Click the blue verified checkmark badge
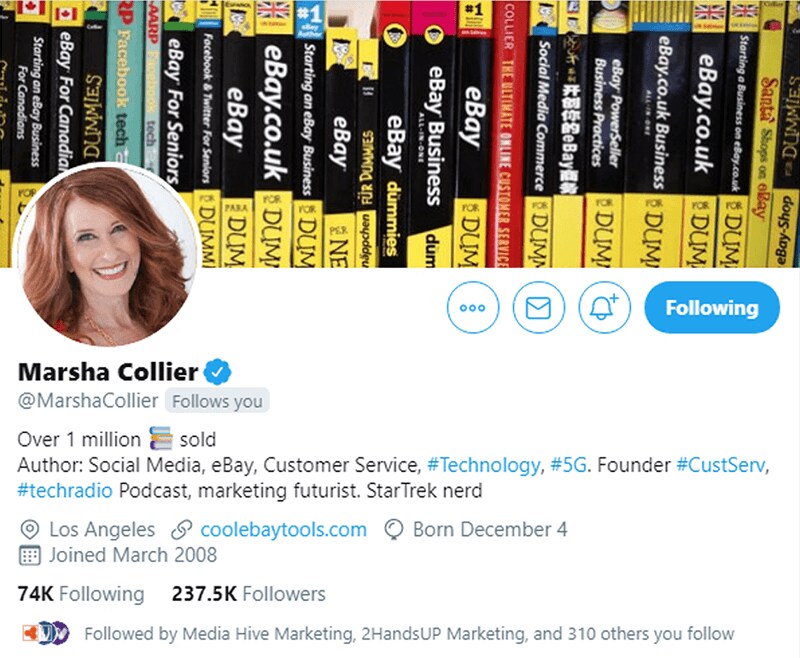Viewport: 800px width, 658px height. (x=217, y=371)
